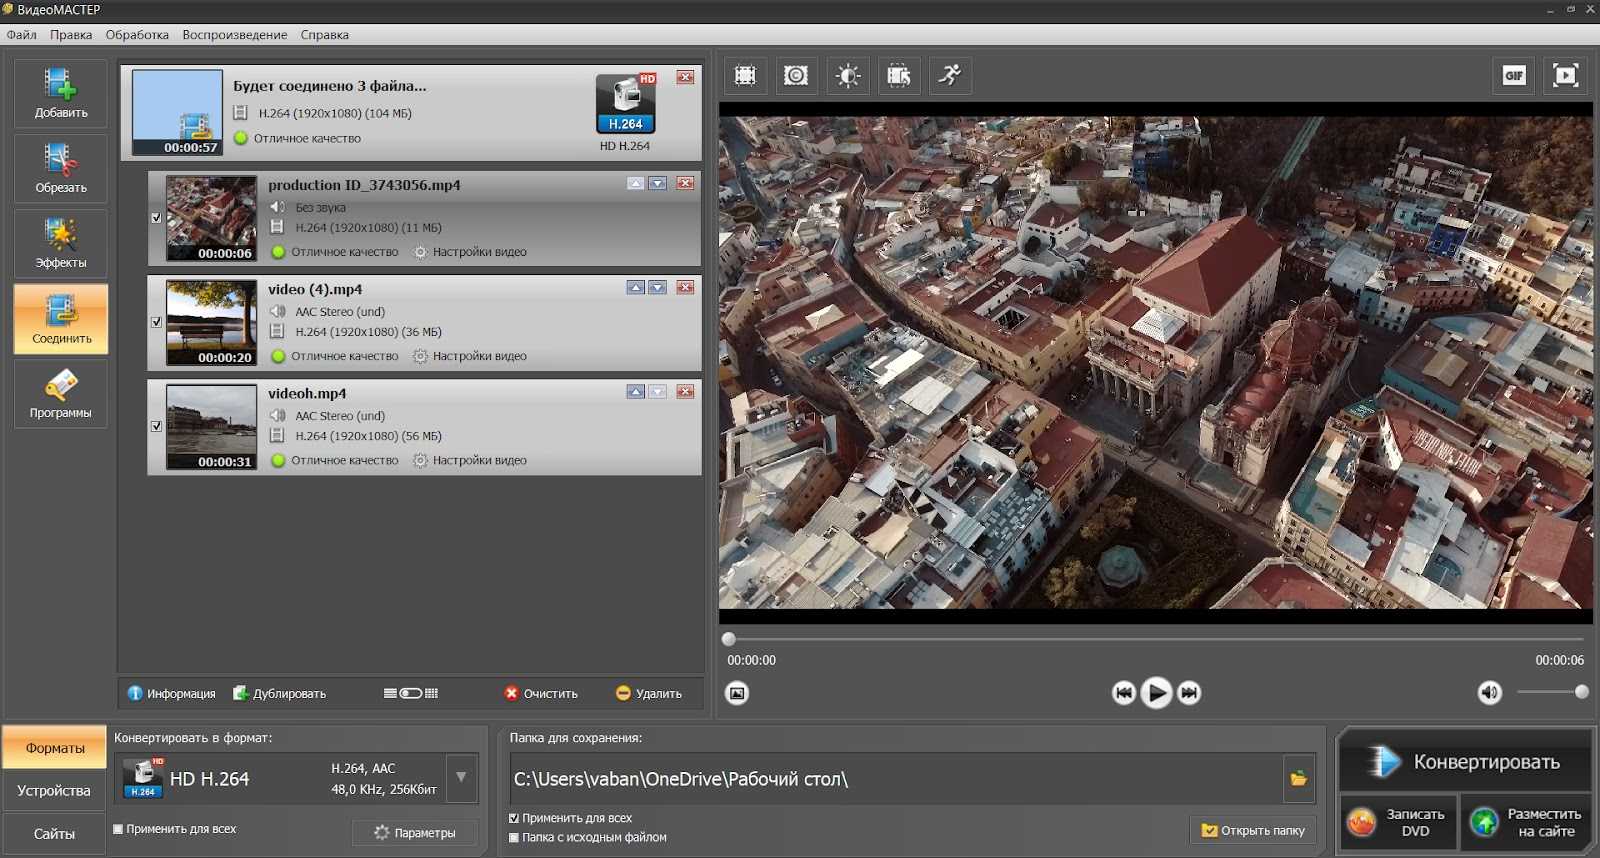The height and width of the screenshot is (858, 1600).
Task: Switch preview to fullscreen mode icon
Action: [x=1565, y=75]
